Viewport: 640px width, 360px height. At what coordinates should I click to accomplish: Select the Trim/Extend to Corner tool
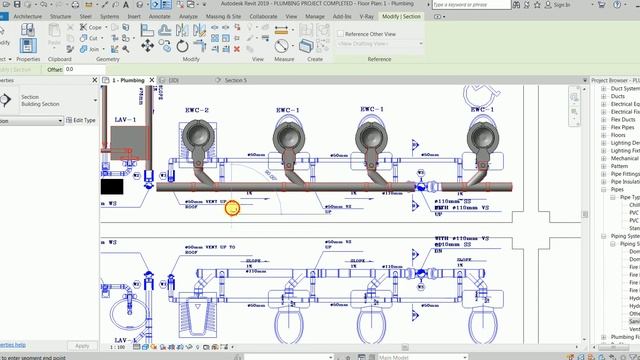point(200,46)
